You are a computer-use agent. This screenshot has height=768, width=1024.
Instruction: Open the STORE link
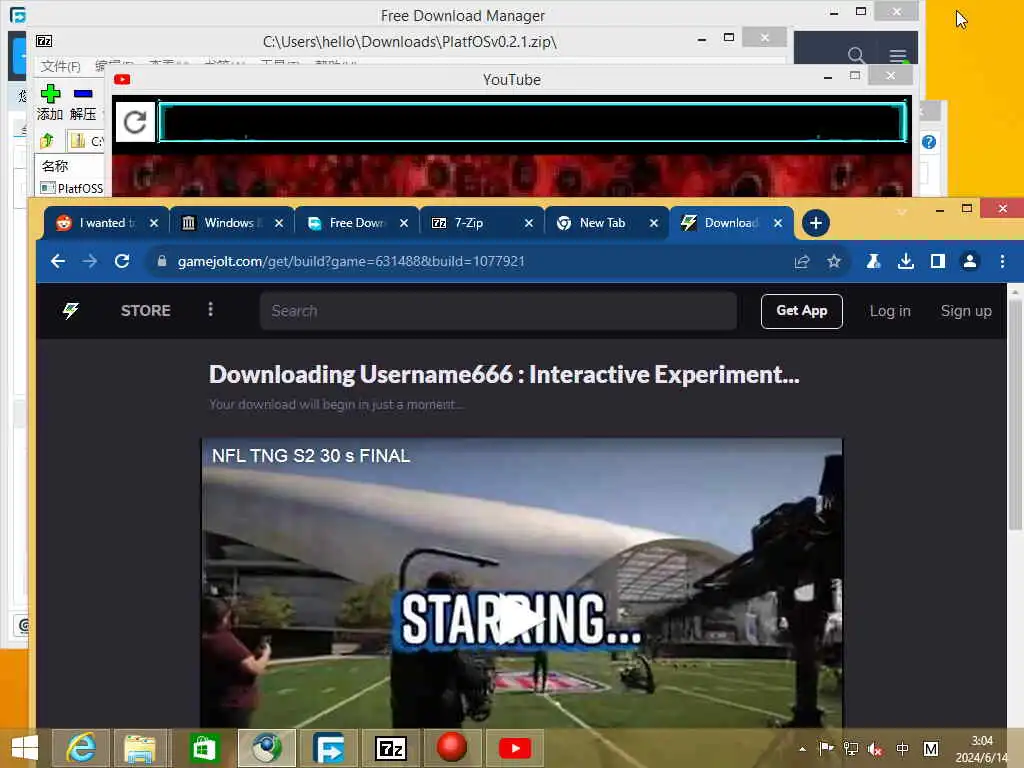pos(146,311)
